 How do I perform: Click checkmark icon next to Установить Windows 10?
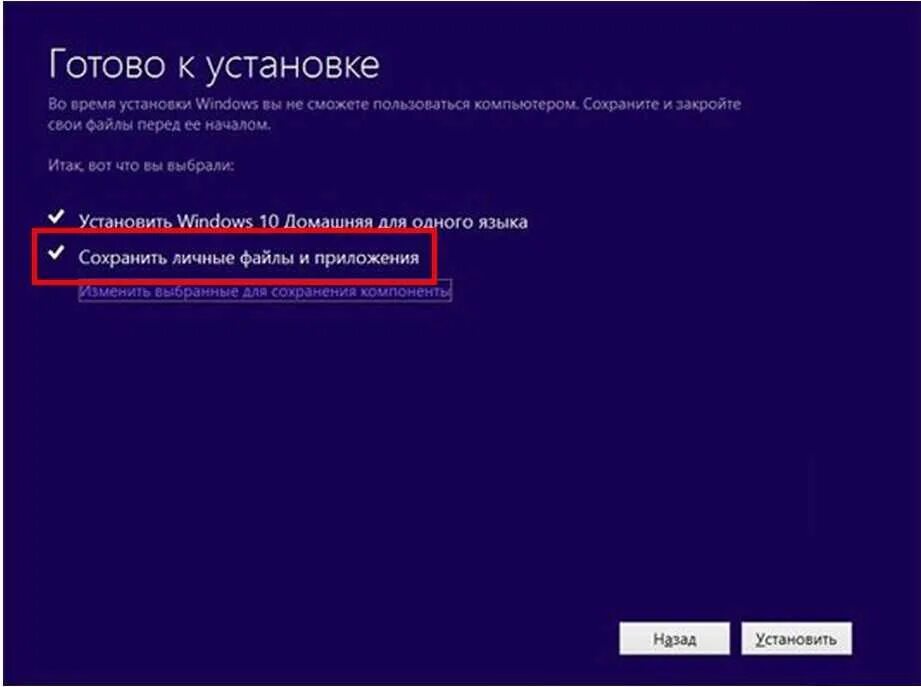click(56, 217)
